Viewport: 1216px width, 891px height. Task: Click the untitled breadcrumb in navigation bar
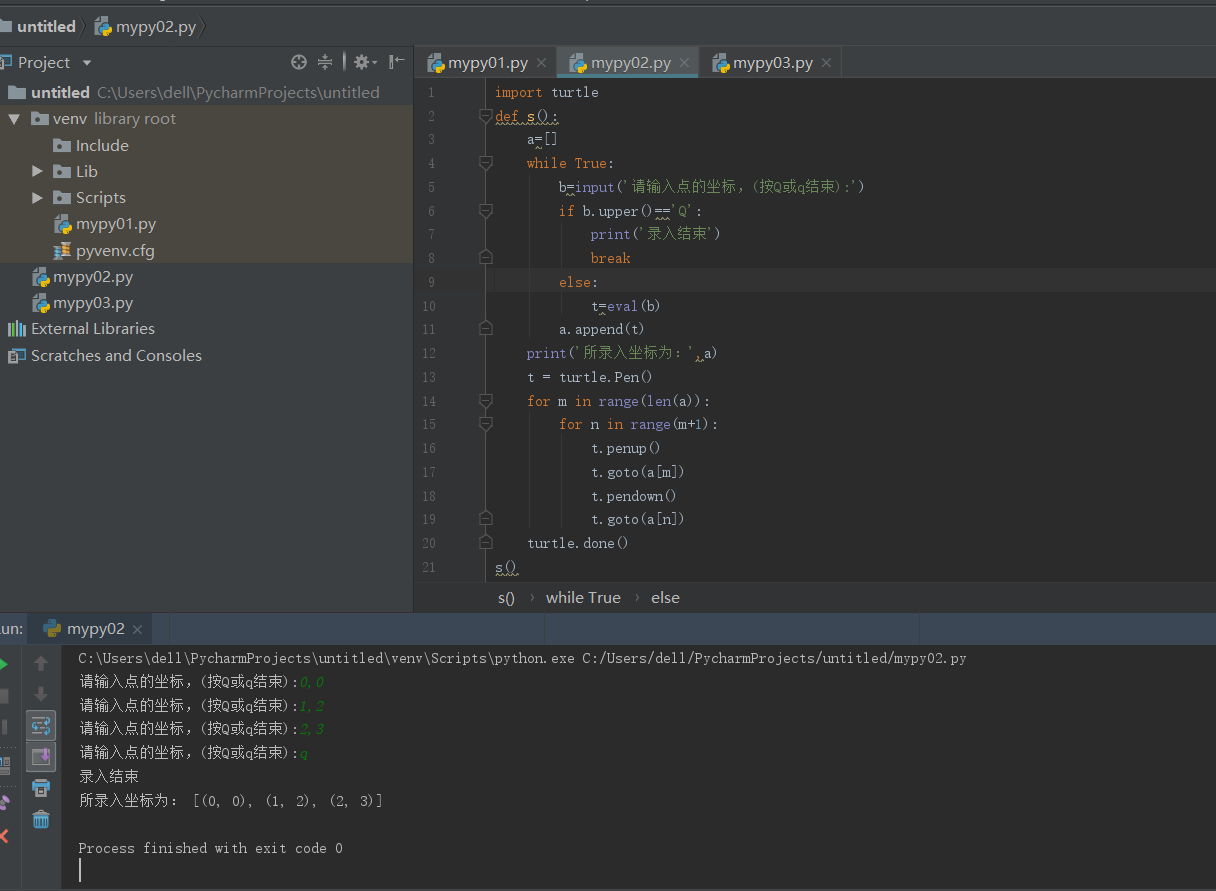tap(46, 27)
